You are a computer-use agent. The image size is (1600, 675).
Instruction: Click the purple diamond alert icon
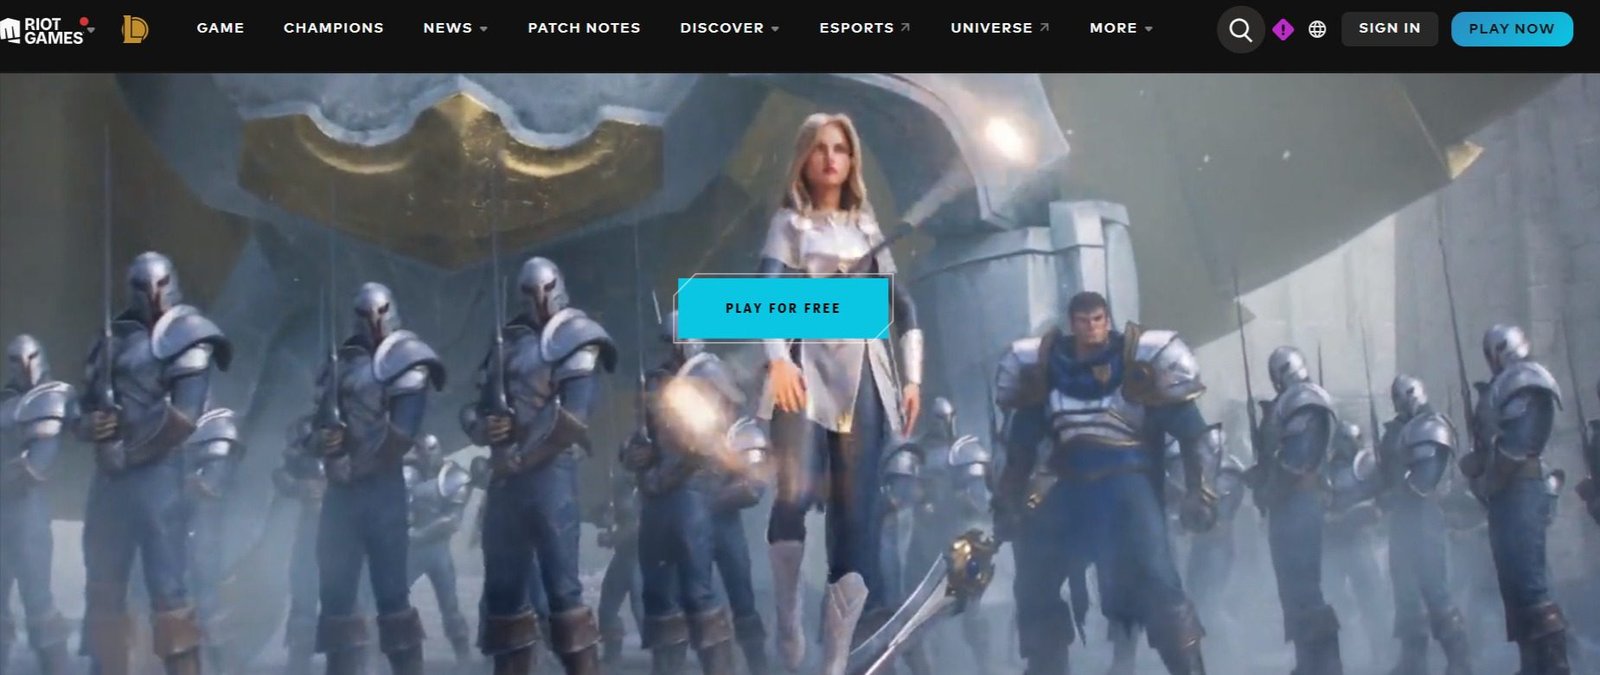tap(1283, 30)
